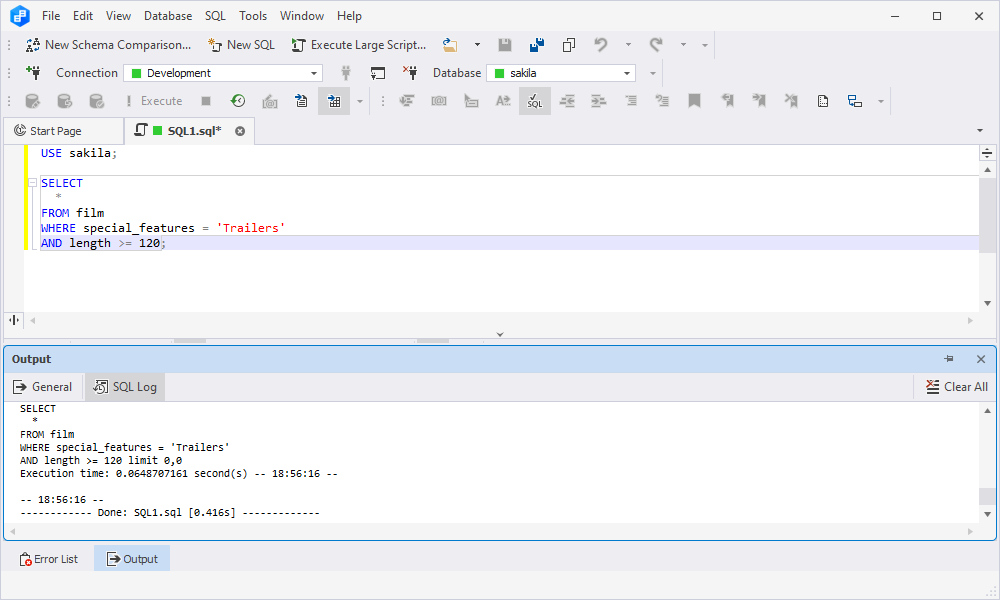Switch to the Start Page tab

(x=64, y=131)
